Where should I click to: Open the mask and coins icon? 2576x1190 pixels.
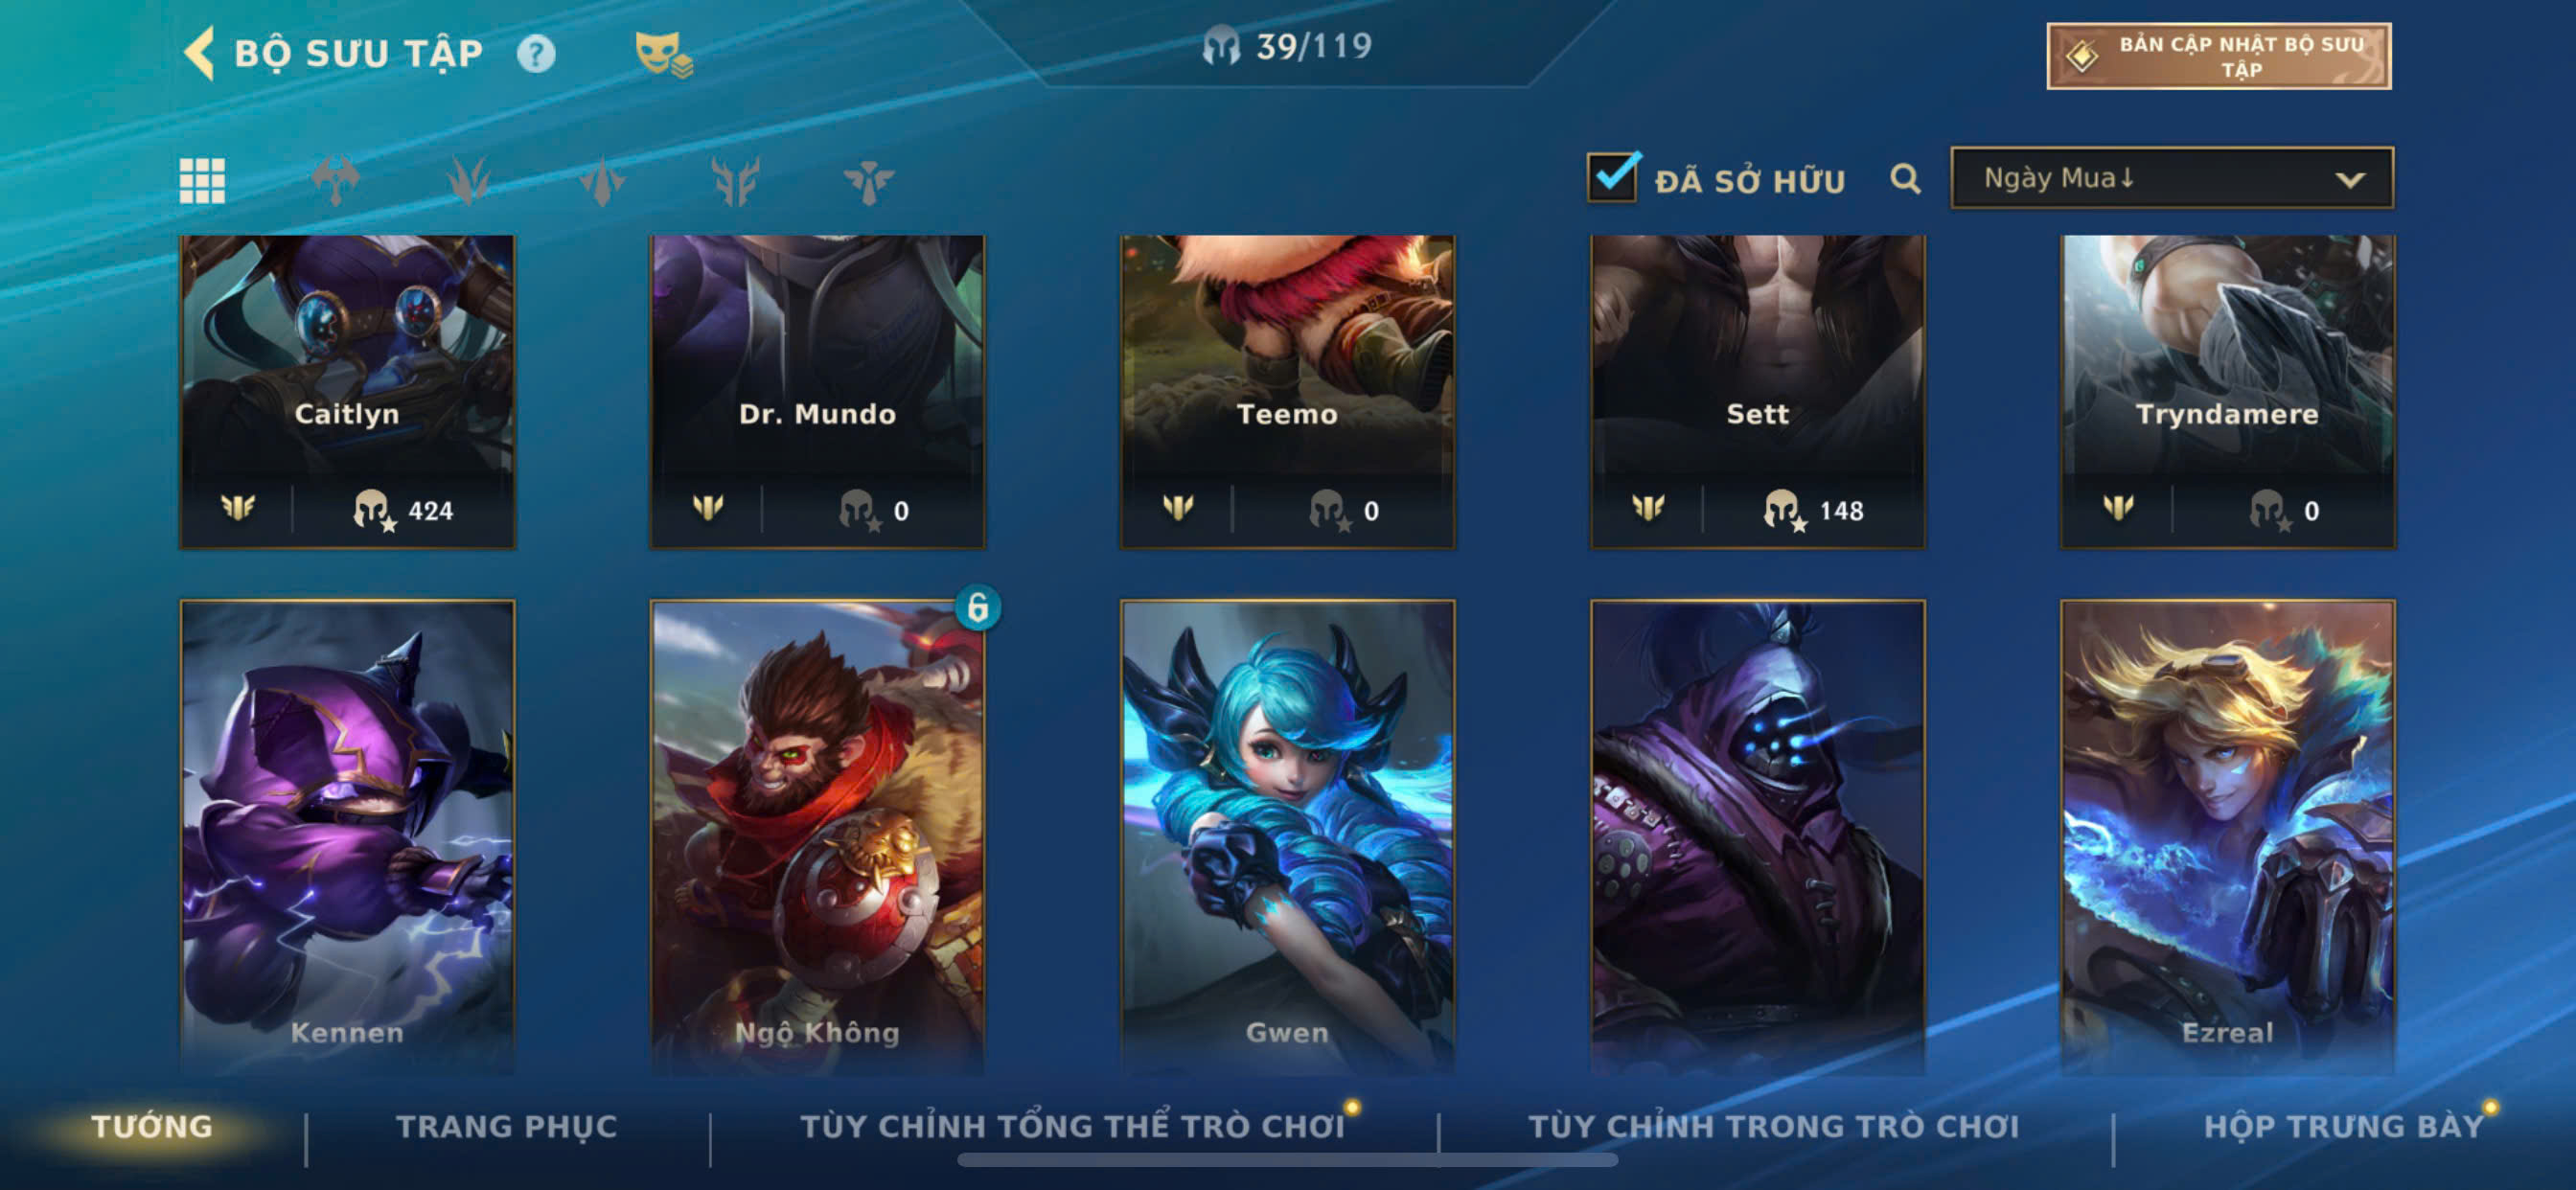coord(664,54)
